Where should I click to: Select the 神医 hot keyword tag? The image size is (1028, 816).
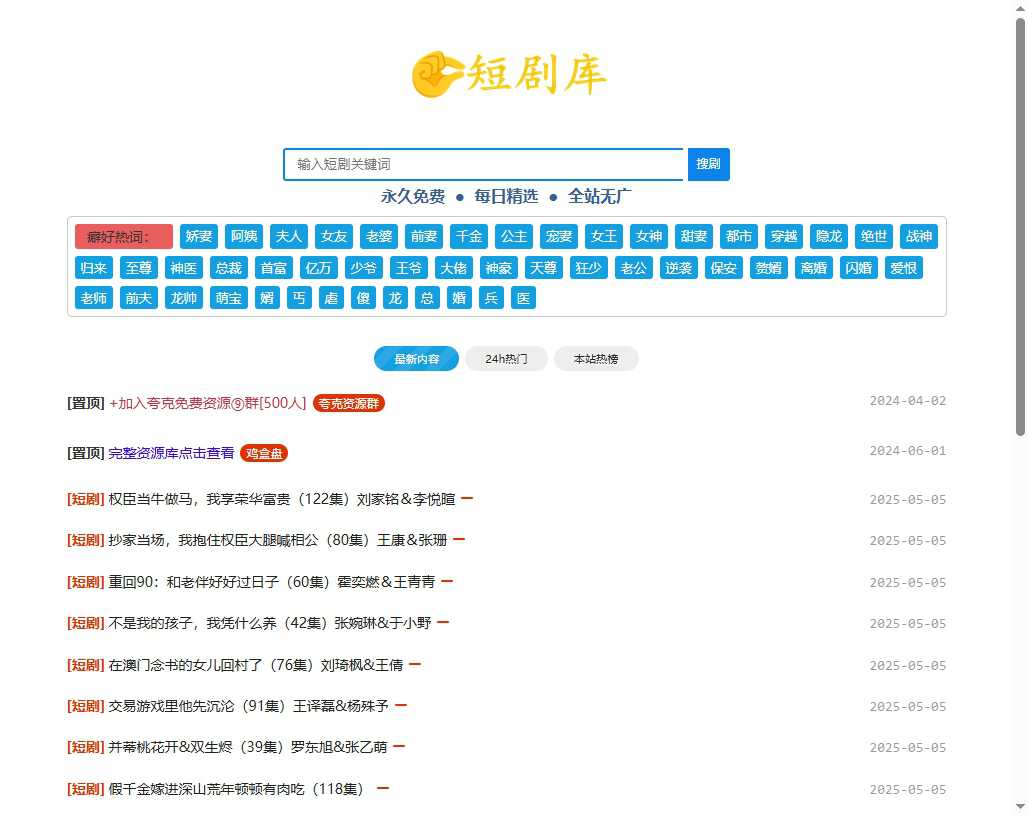tap(183, 267)
